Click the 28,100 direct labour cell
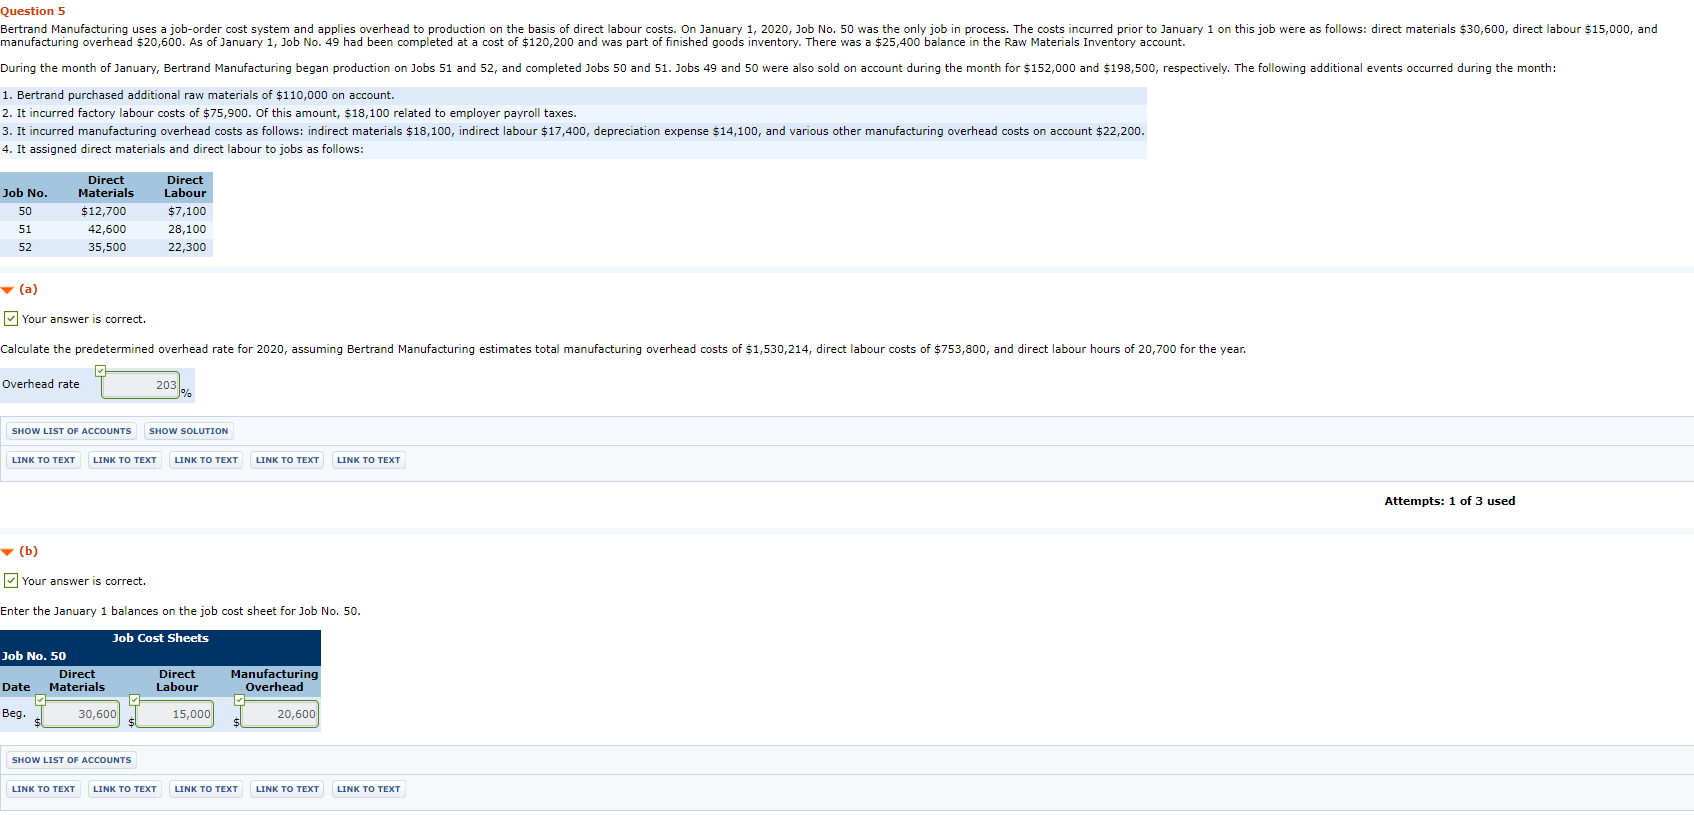 (x=187, y=229)
